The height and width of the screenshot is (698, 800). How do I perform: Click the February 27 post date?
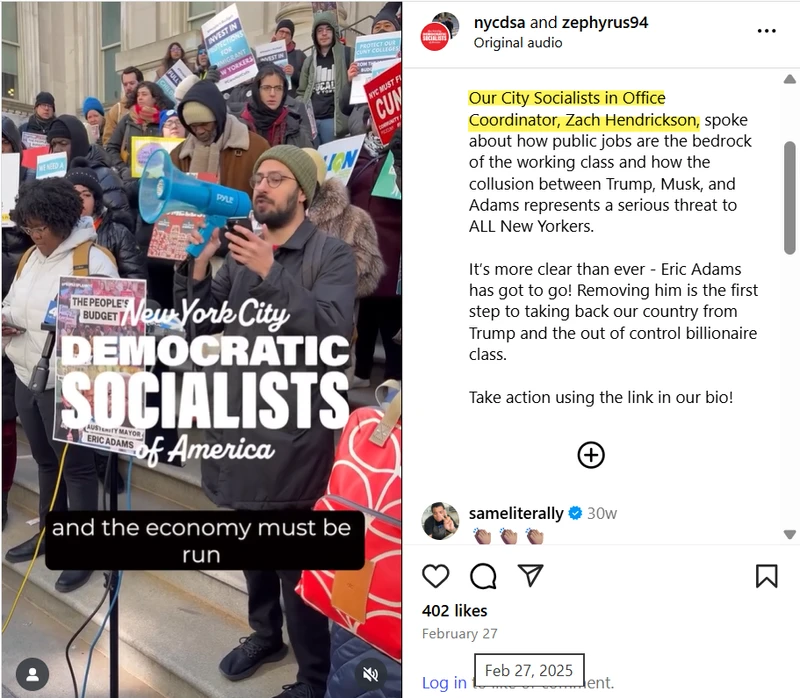[x=459, y=634]
